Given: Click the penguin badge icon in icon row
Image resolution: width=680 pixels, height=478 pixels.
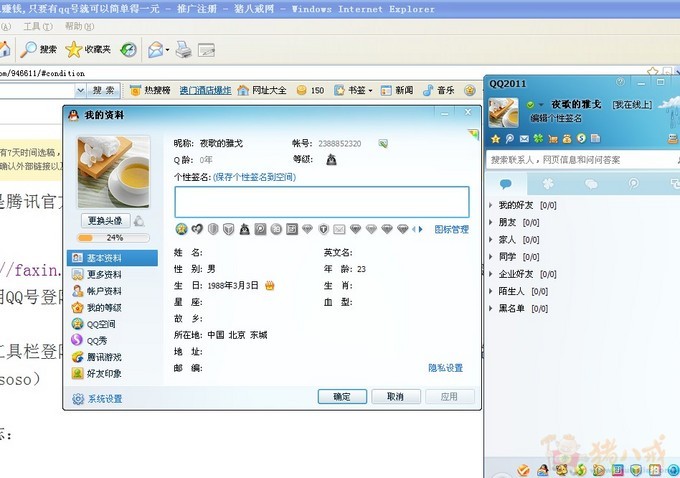Looking at the screenshot, I should (245, 229).
